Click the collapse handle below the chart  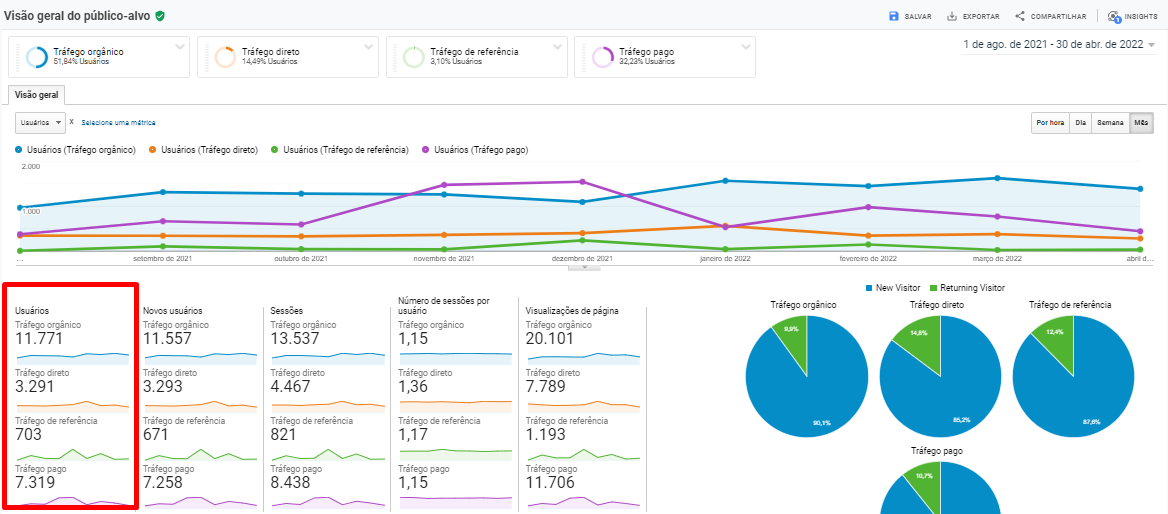click(x=584, y=267)
